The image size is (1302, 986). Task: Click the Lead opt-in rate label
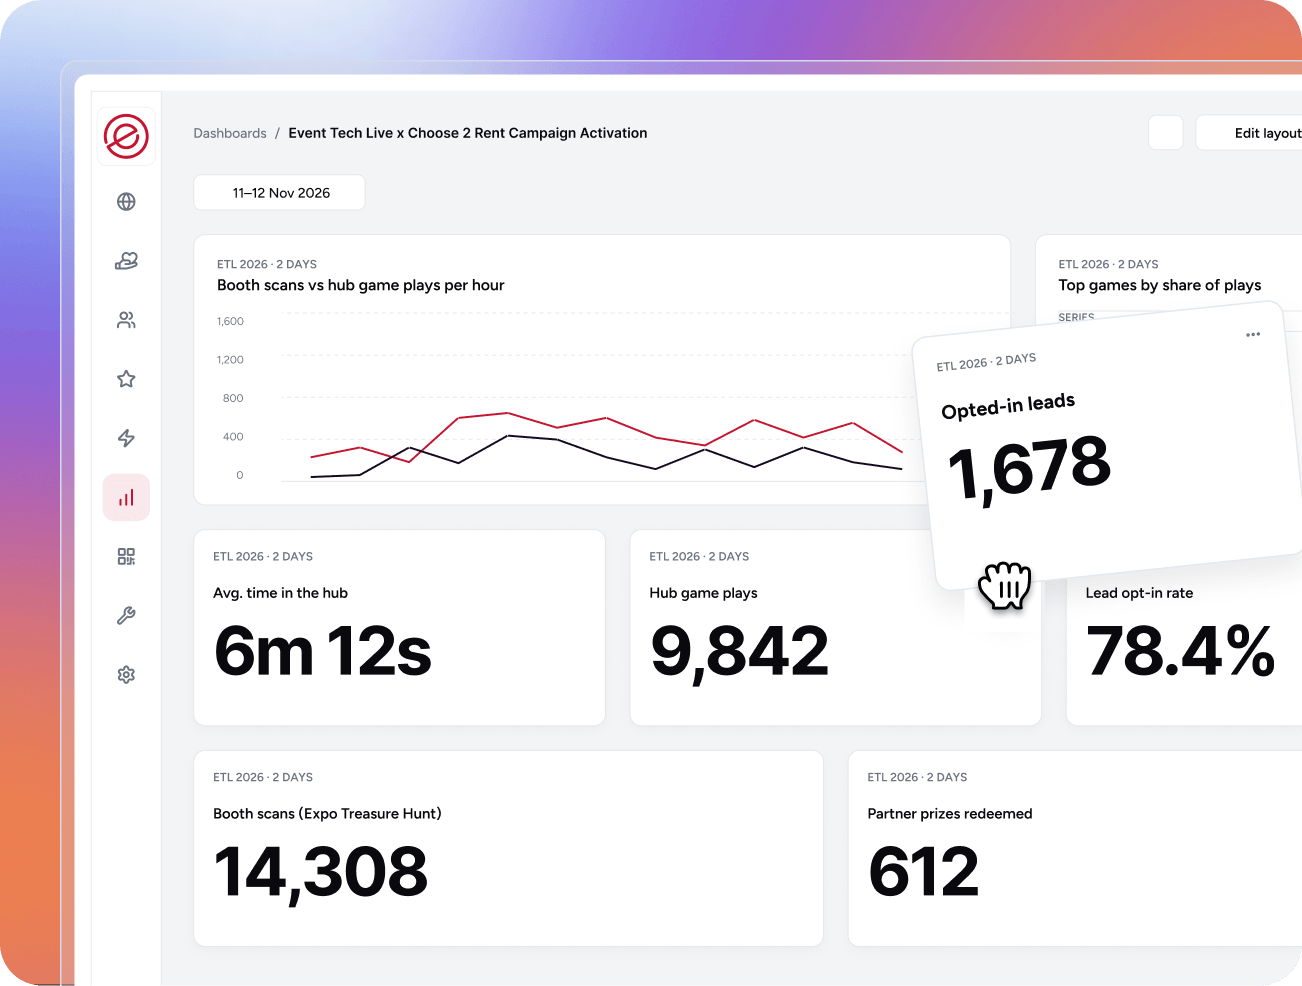(1140, 593)
